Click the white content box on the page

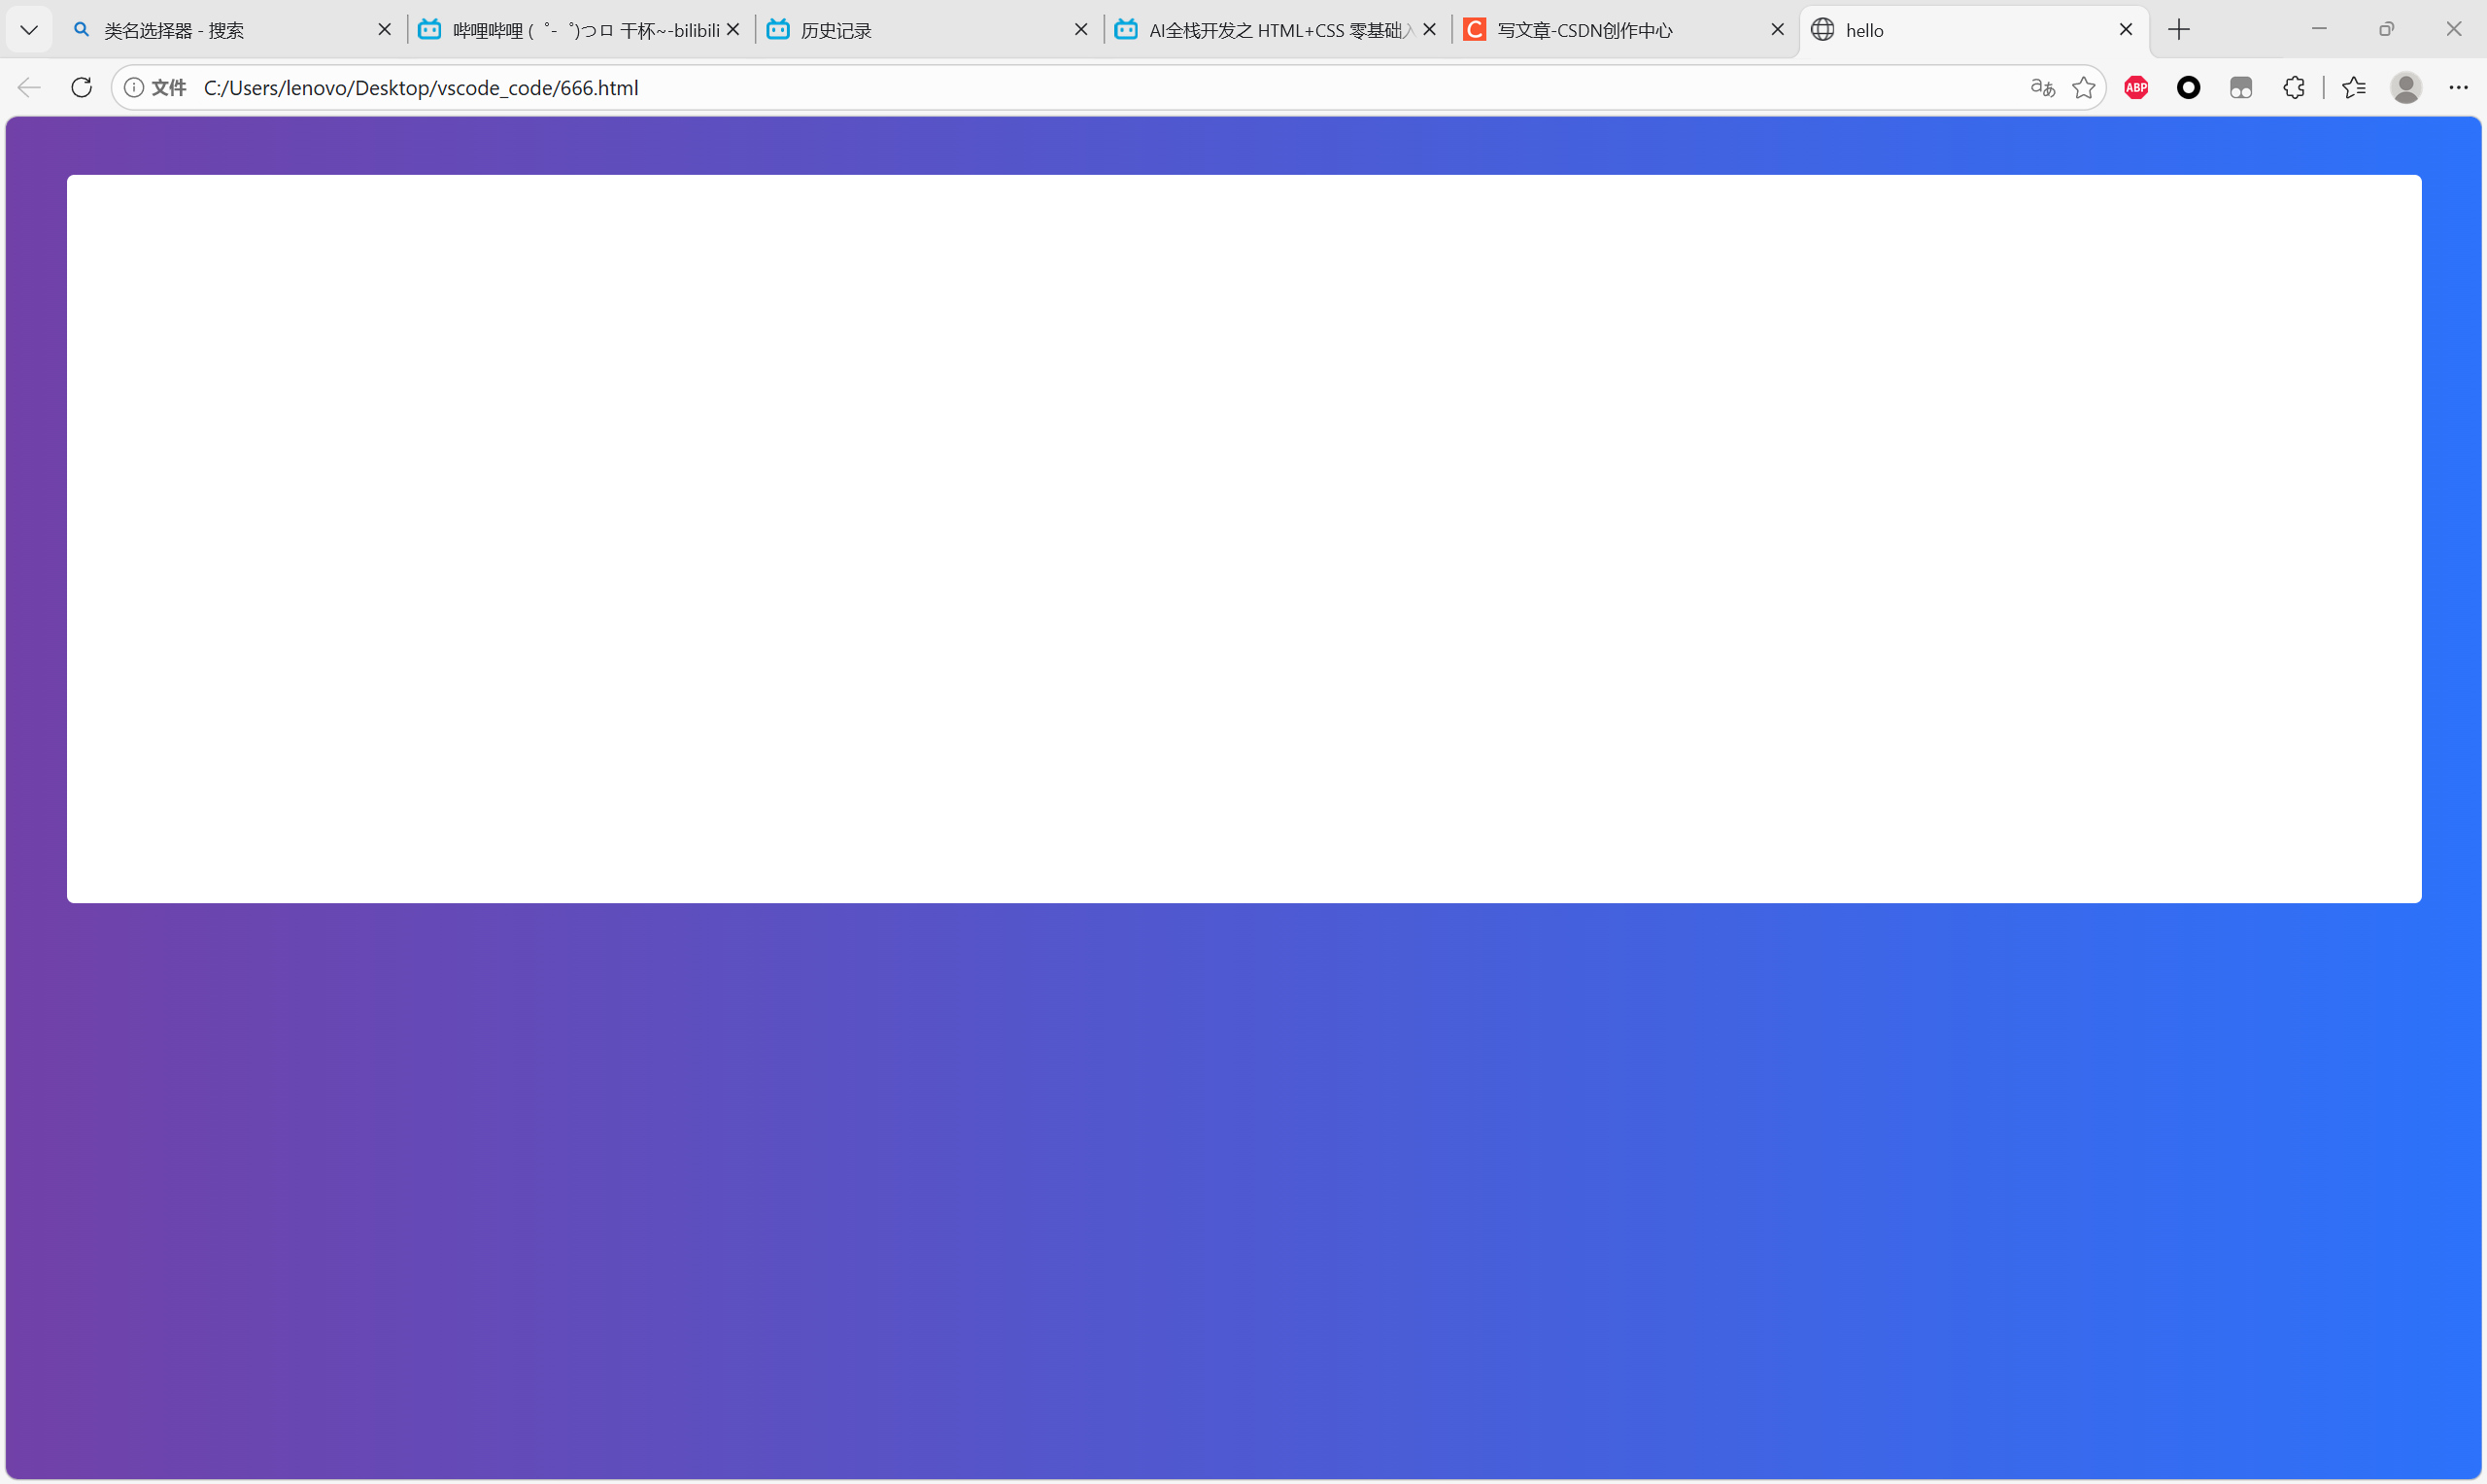[x=1243, y=538]
